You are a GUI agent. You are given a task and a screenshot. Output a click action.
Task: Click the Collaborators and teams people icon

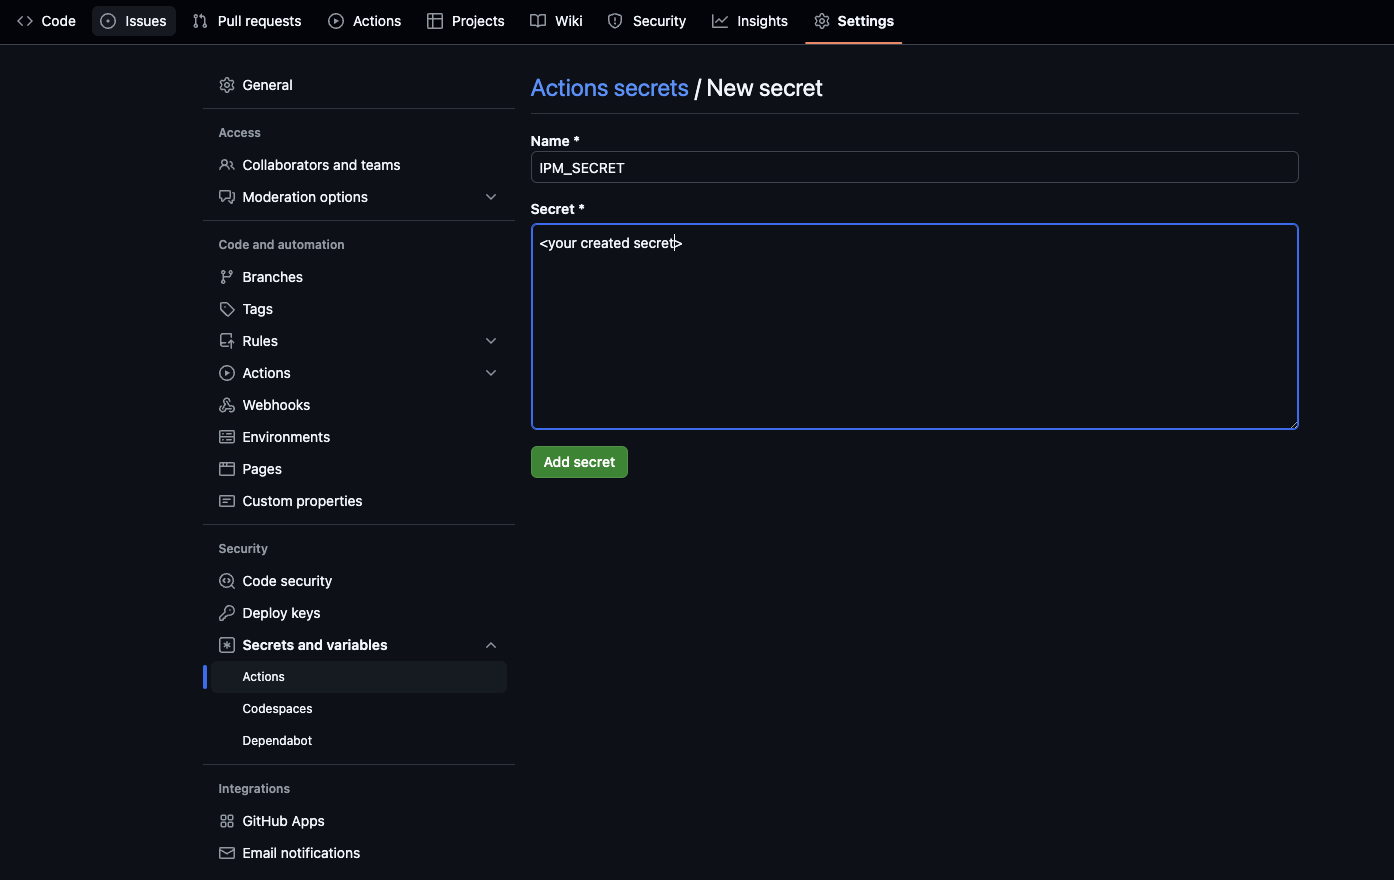click(x=227, y=165)
